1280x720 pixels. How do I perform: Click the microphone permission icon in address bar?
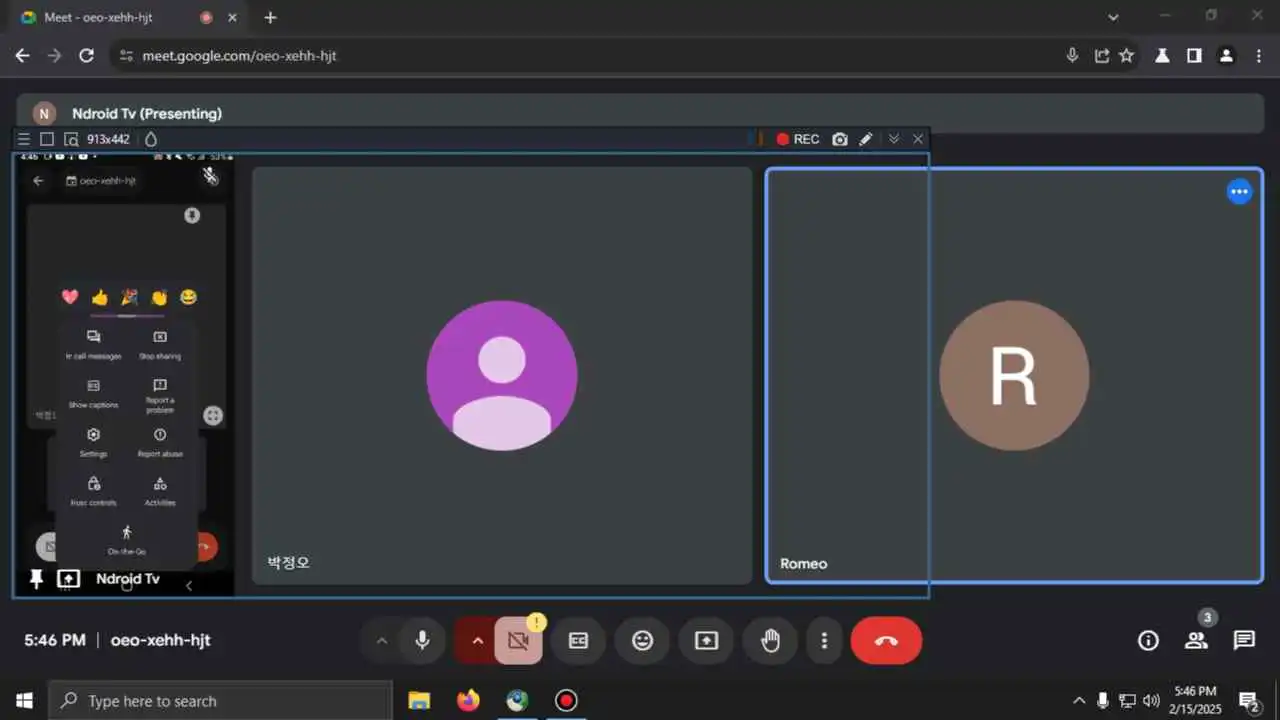coord(1072,56)
